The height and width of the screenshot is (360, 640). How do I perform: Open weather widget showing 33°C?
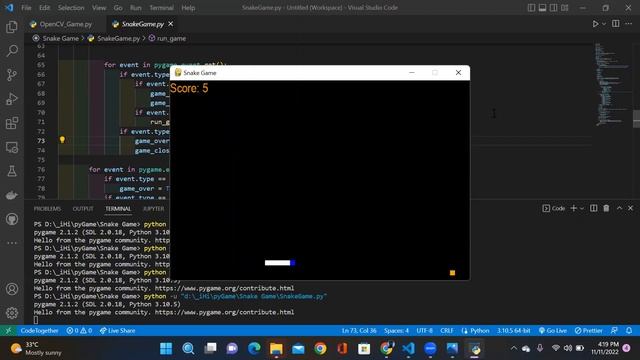click(37, 349)
